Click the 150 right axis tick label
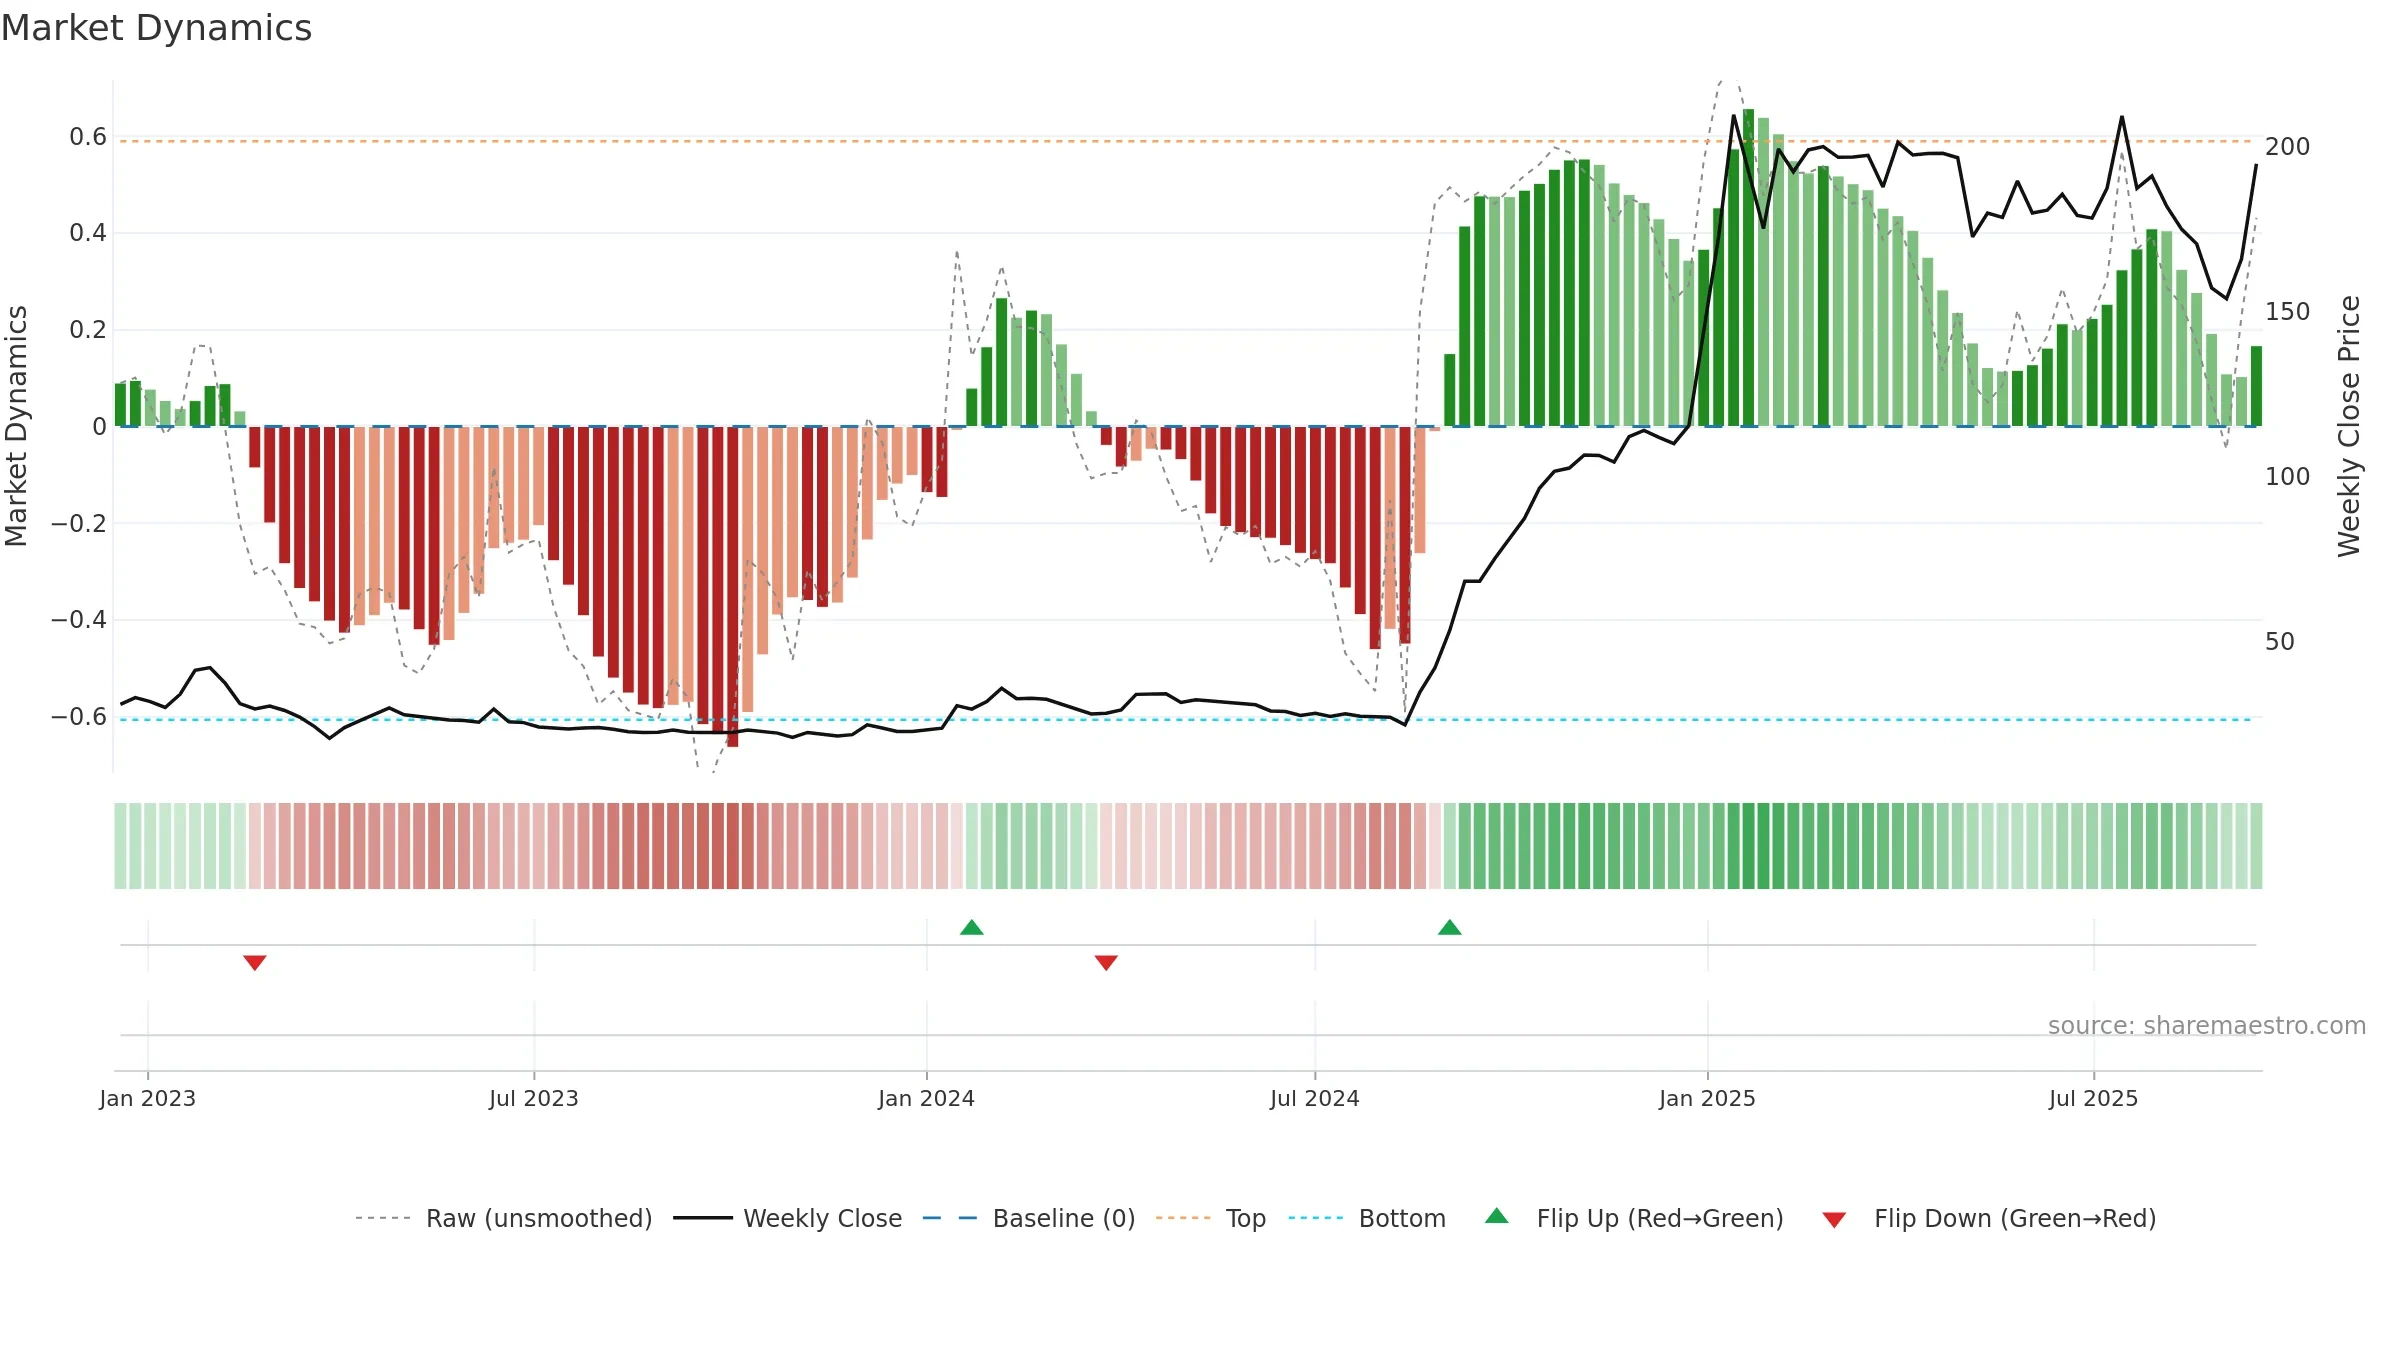The width and height of the screenshot is (2400, 1350). [2288, 312]
